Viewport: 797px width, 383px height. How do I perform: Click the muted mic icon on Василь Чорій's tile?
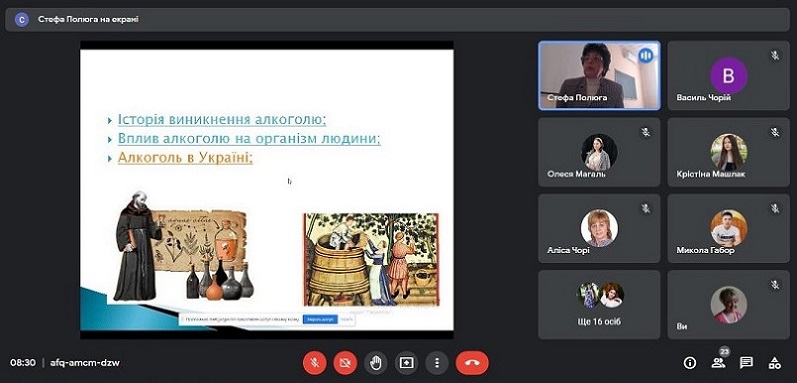775,56
